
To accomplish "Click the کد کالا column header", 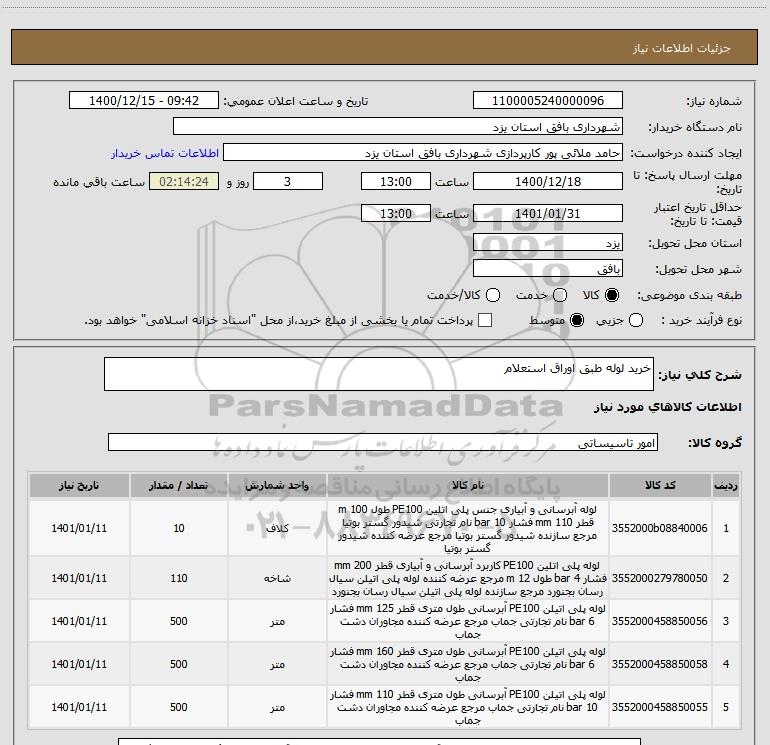I will pos(660,486).
